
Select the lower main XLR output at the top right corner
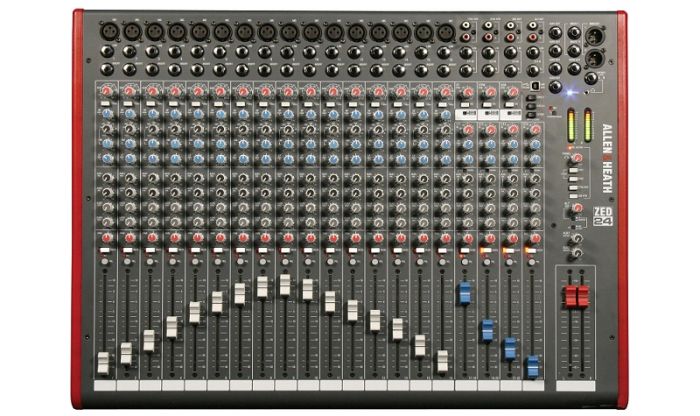594,58
